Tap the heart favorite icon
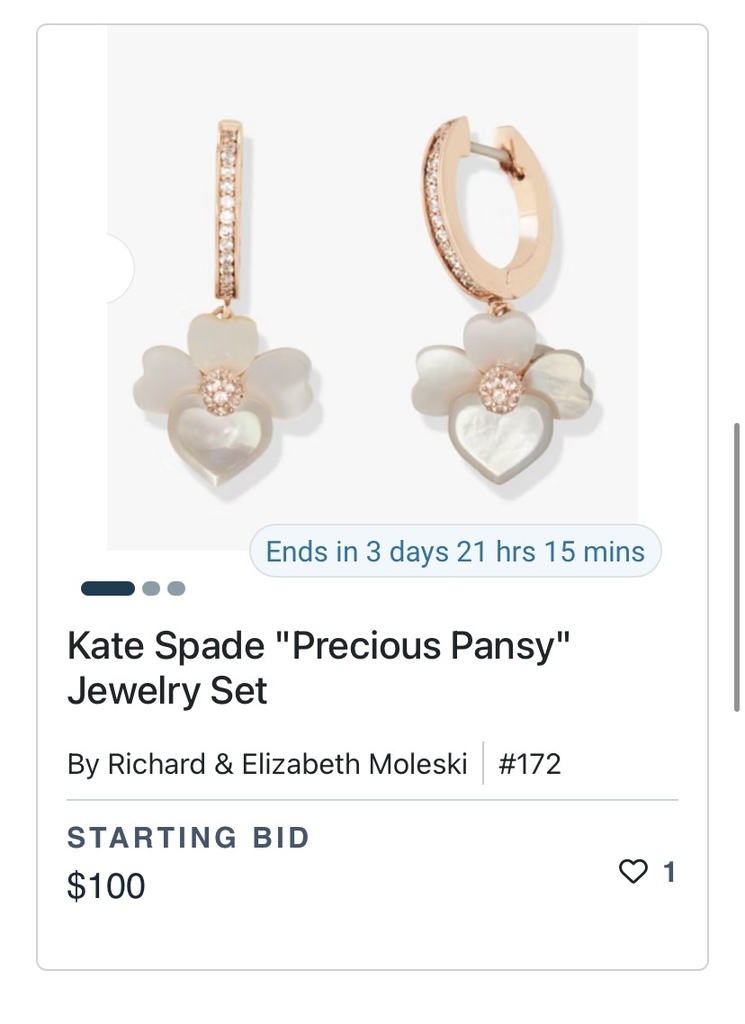The height and width of the screenshot is (1024, 745). point(633,872)
